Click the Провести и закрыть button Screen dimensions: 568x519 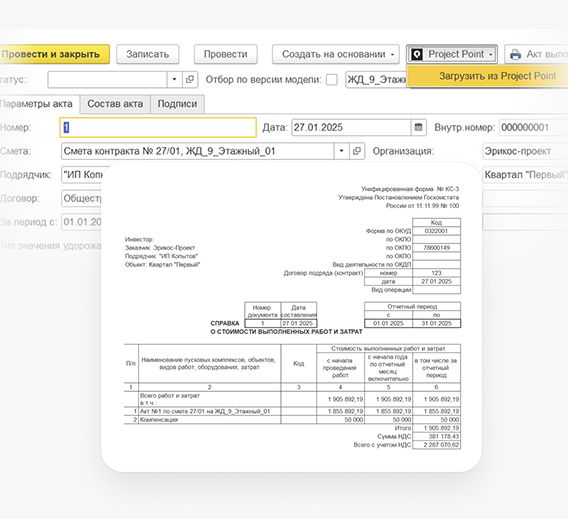coord(54,54)
